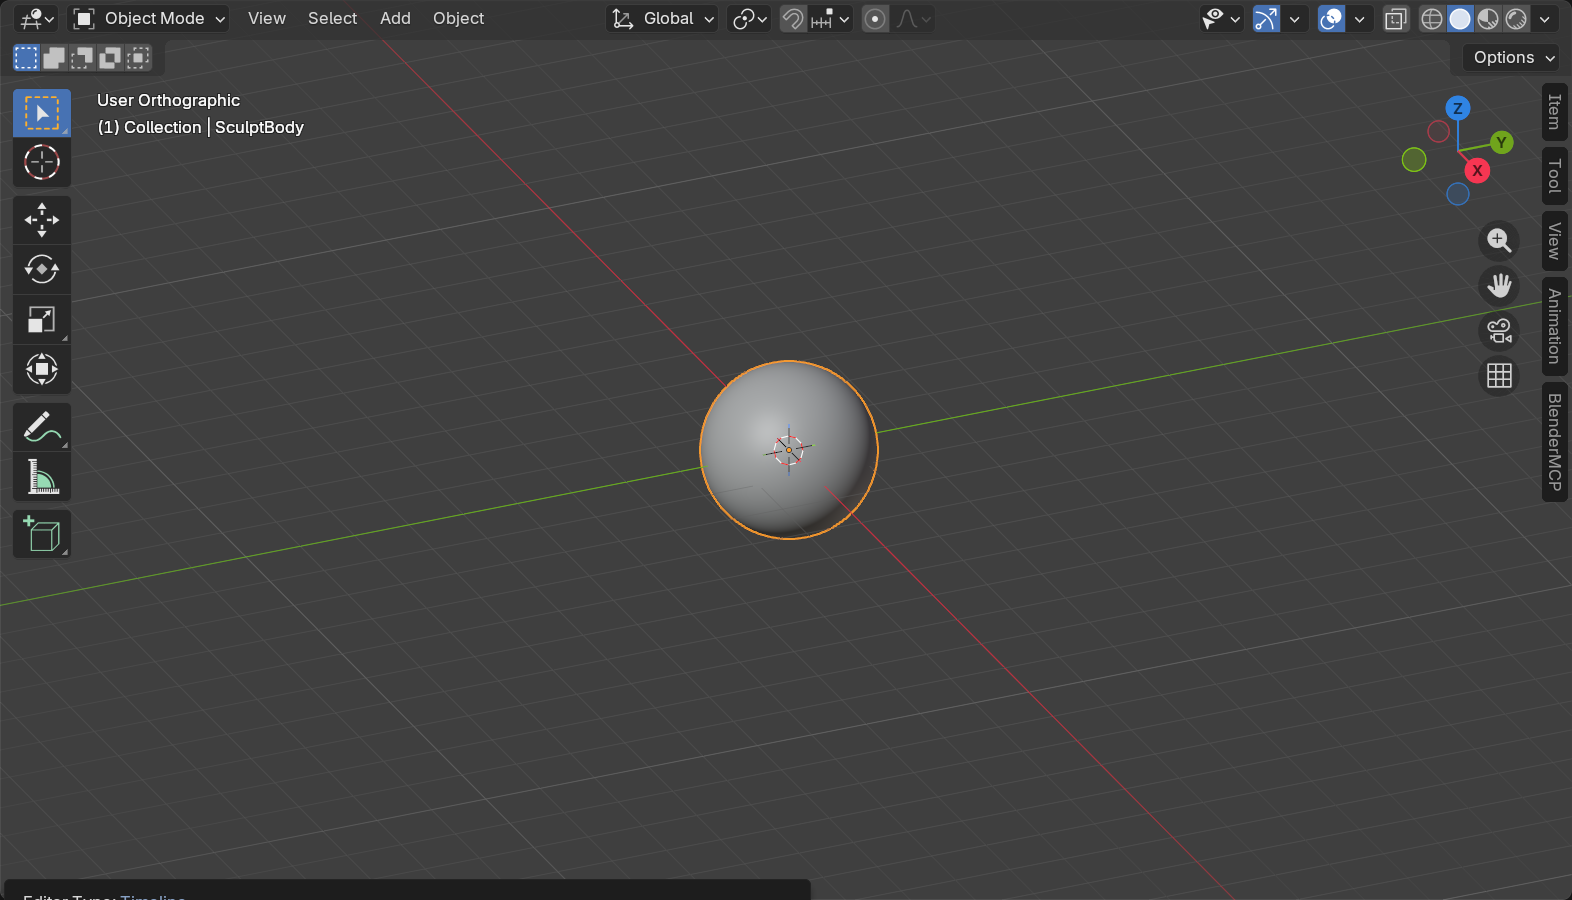This screenshot has height=900, width=1572.
Task: Click the green Y axis on gizmo
Action: 1501,142
